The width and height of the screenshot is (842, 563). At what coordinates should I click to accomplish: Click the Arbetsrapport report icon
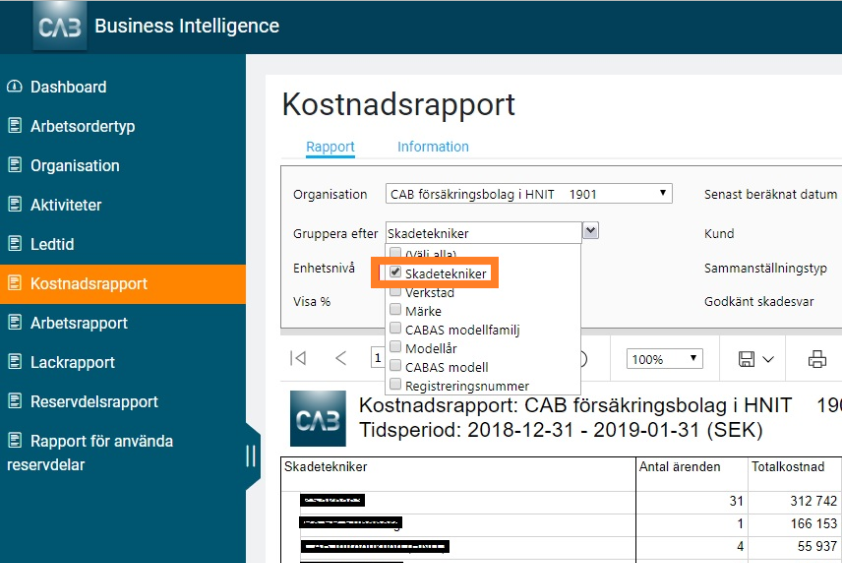point(15,322)
